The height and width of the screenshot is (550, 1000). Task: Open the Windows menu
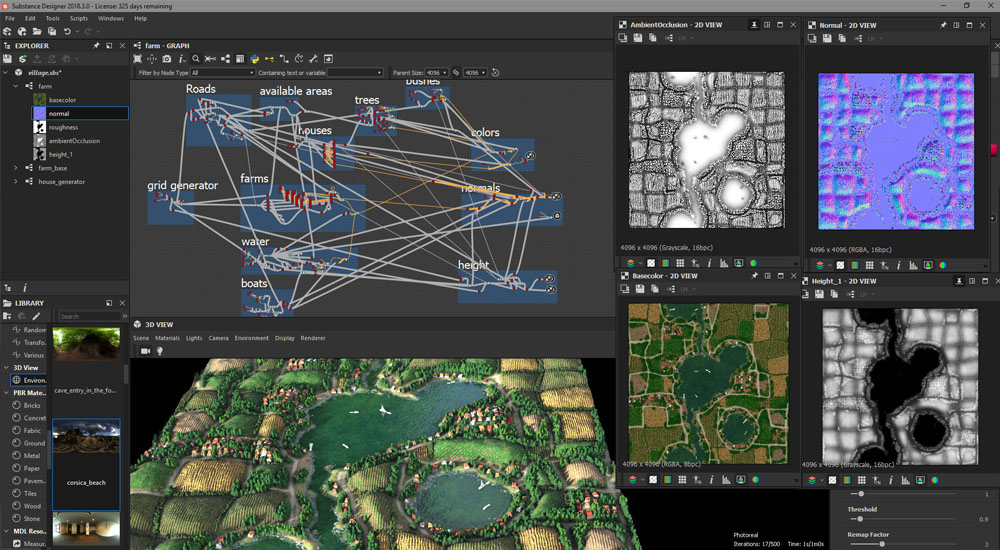[x=110, y=19]
